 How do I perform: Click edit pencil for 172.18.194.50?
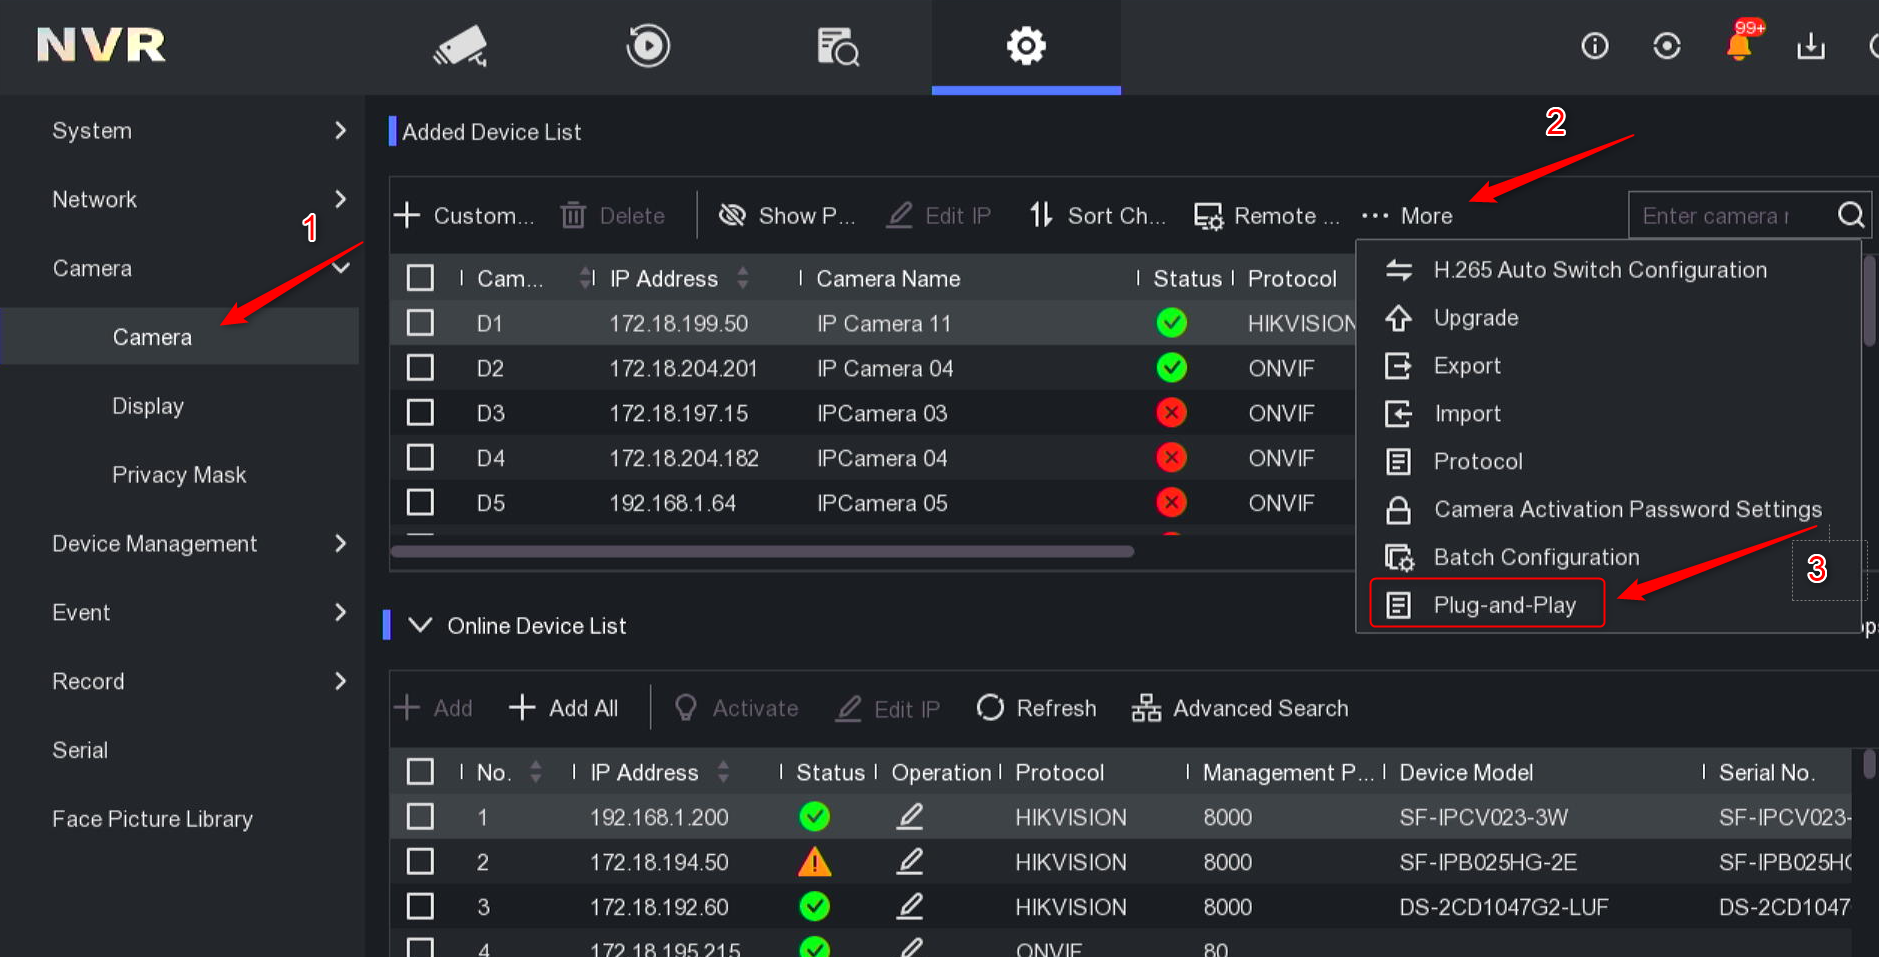910,862
